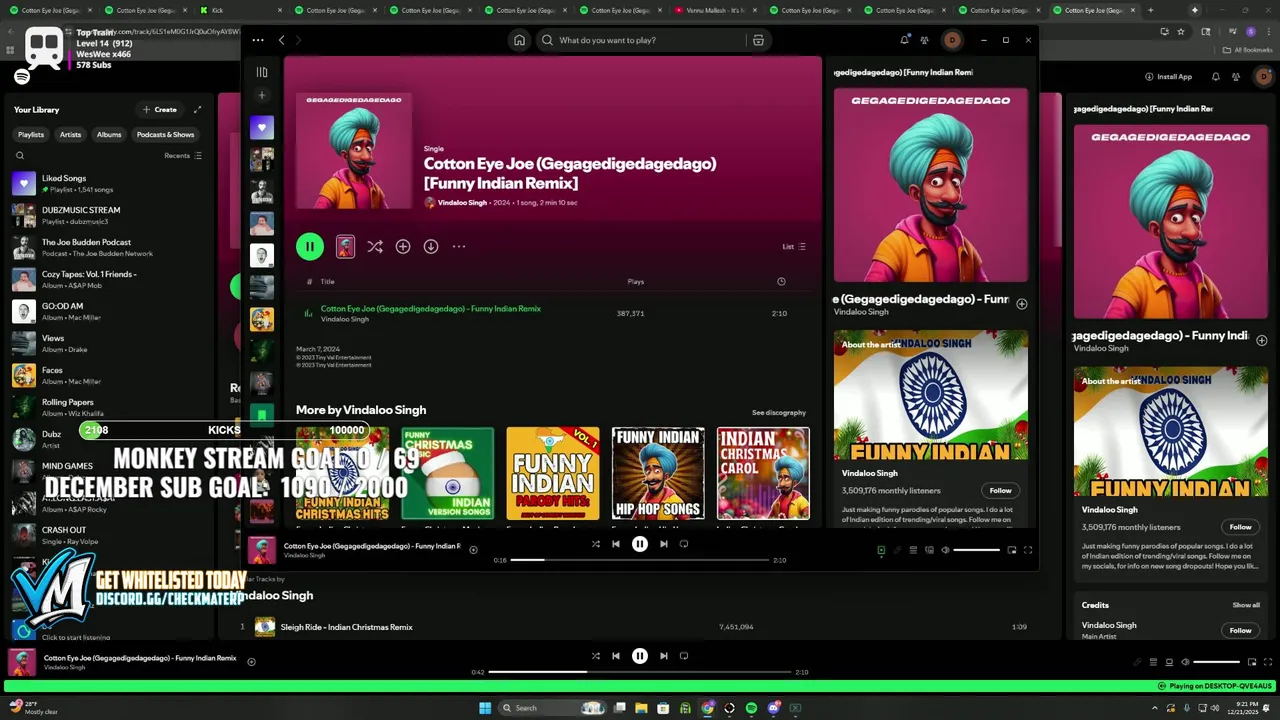Toggle lyrics mic icon in front player bar
The width and height of the screenshot is (1280, 720).
point(897,550)
